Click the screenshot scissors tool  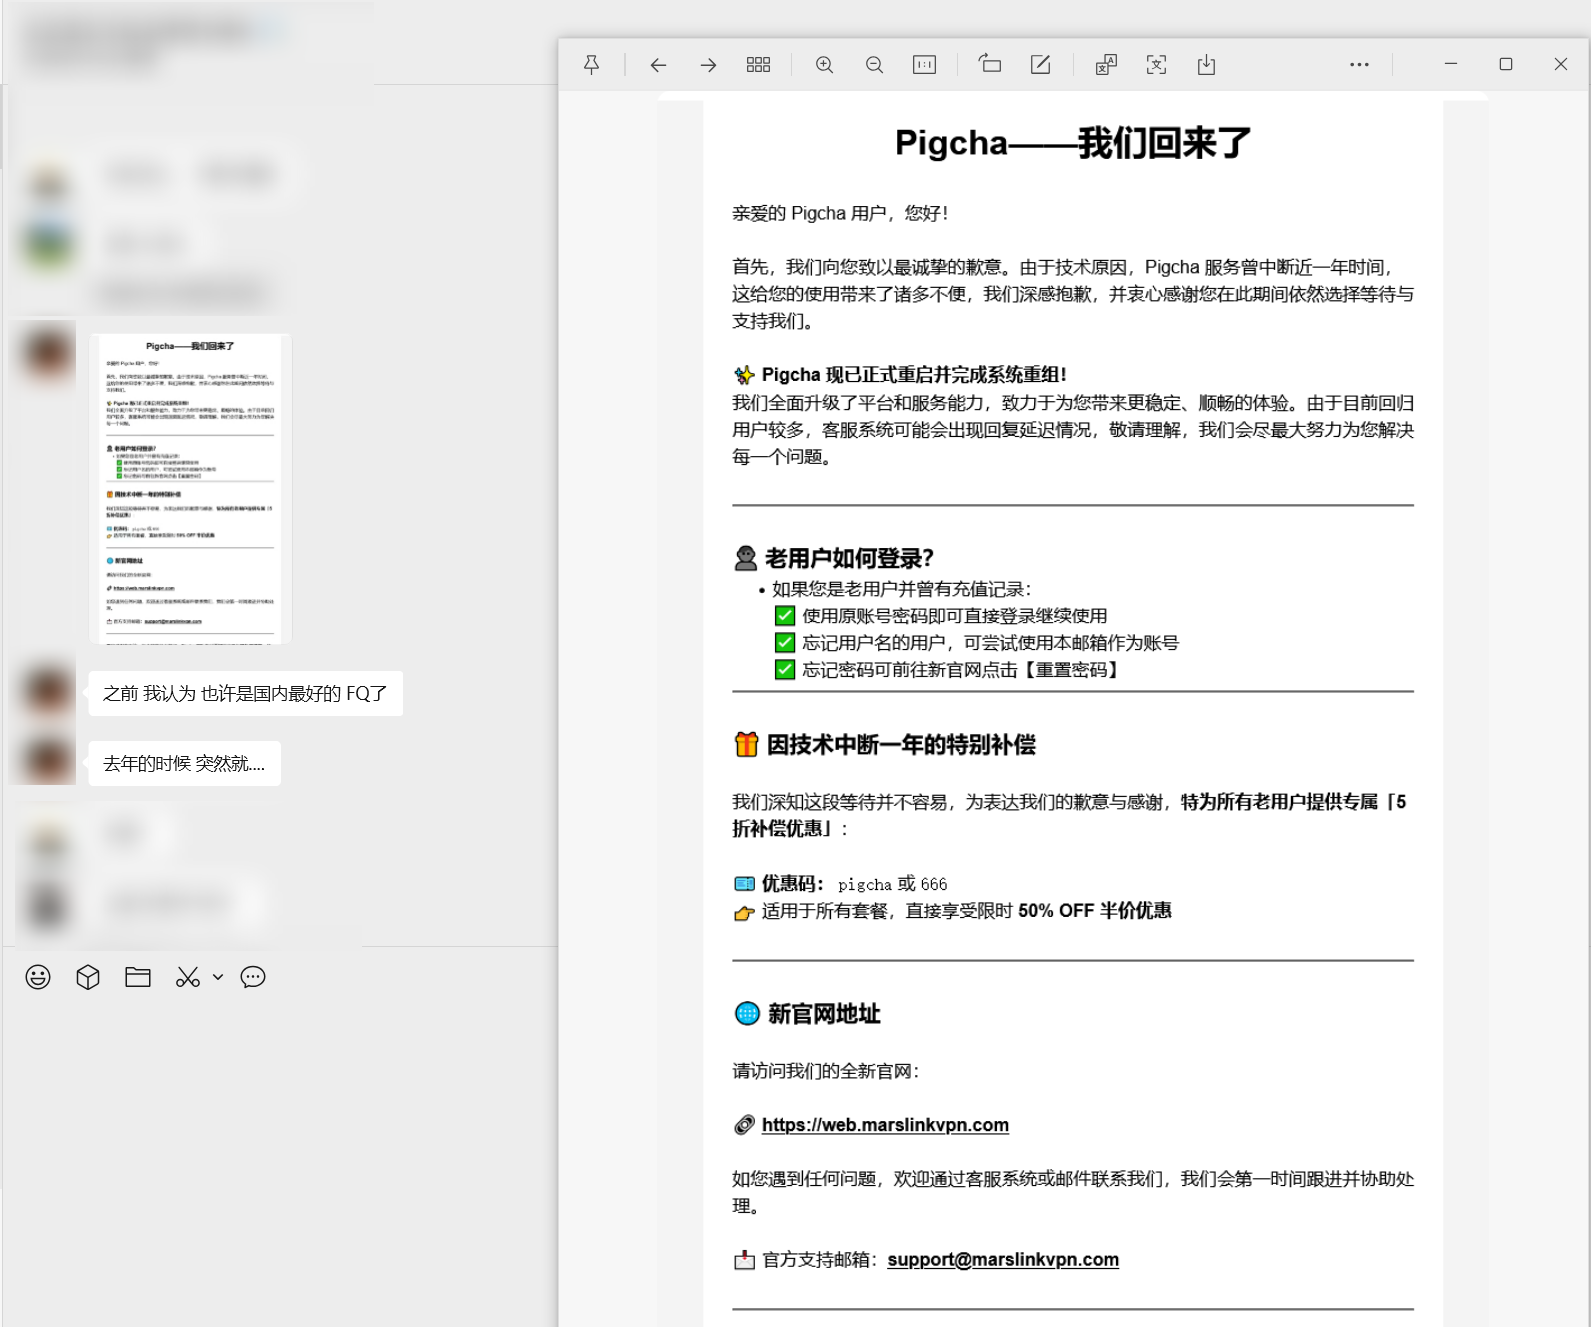tap(187, 977)
